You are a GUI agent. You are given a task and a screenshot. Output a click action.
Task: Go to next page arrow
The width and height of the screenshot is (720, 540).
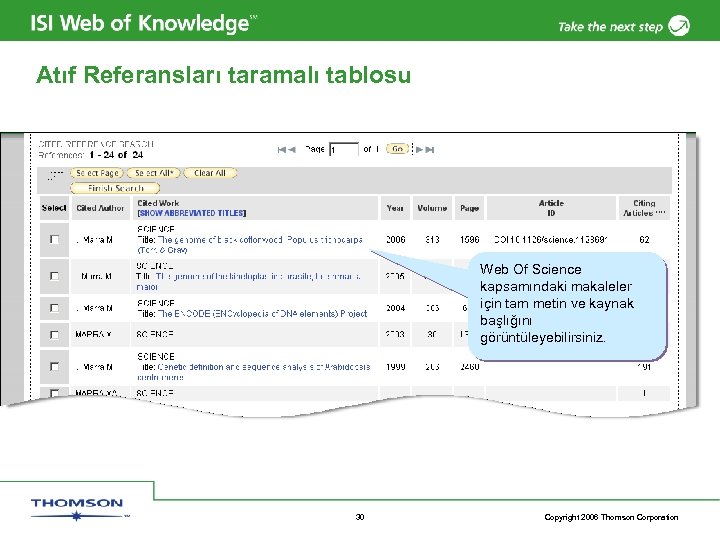point(420,150)
